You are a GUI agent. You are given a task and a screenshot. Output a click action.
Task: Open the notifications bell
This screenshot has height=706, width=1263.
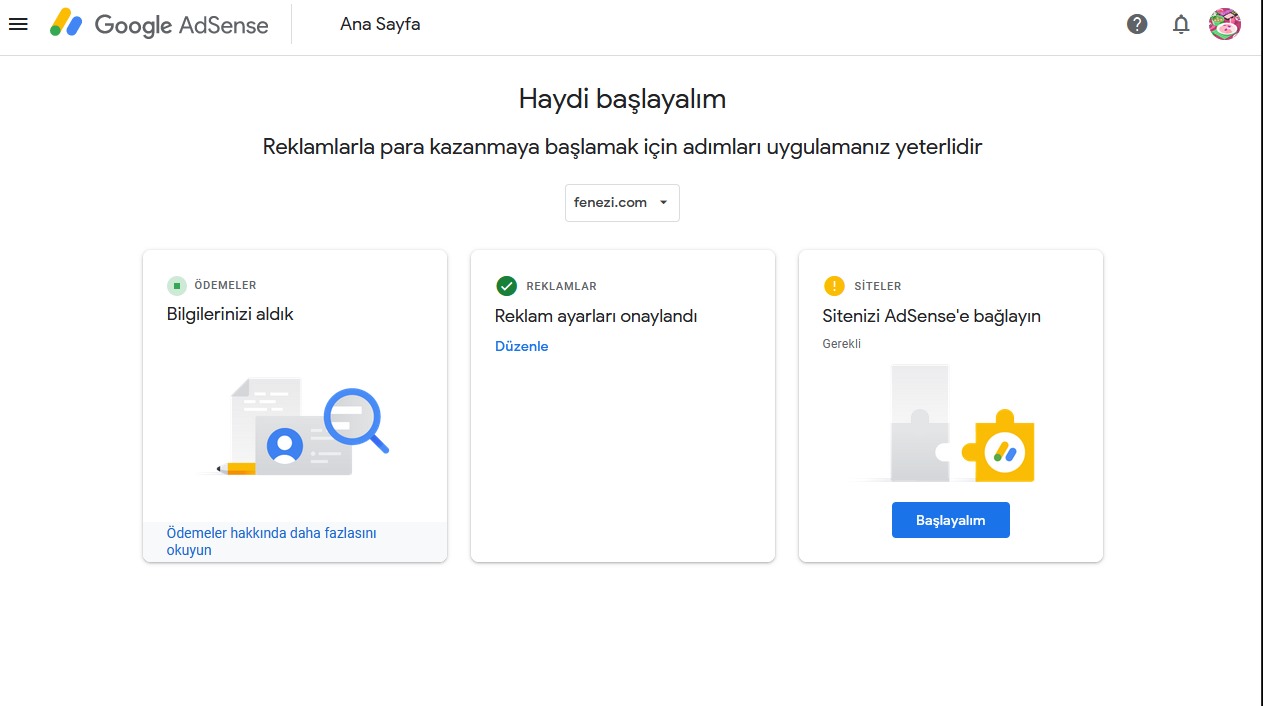tap(1181, 24)
